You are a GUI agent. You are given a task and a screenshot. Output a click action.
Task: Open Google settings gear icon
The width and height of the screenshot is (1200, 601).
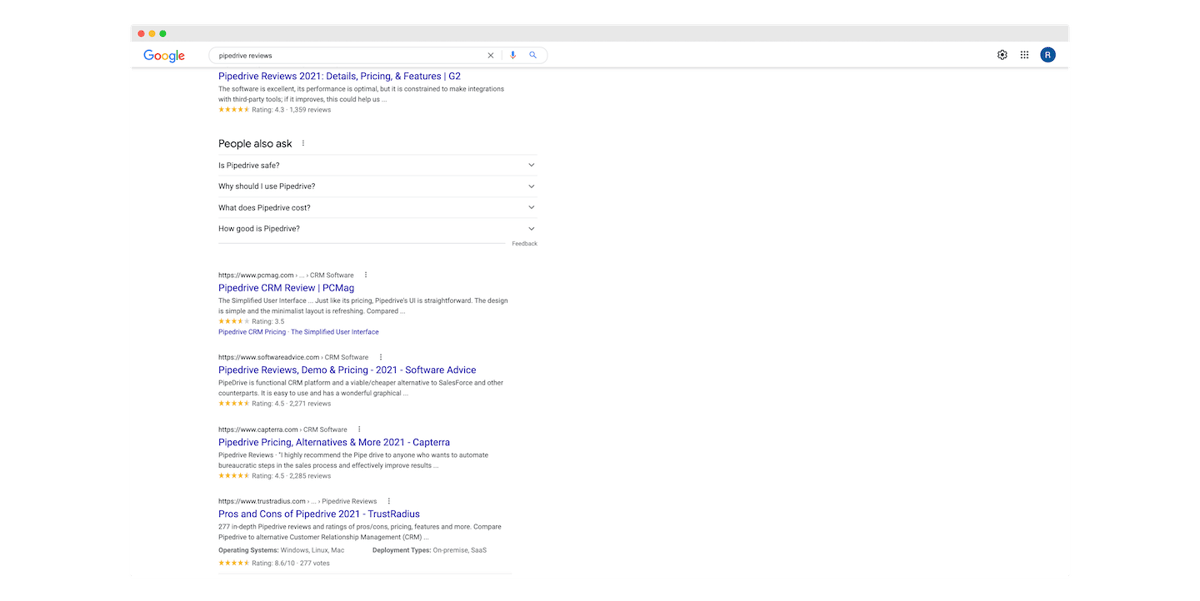tap(1002, 55)
